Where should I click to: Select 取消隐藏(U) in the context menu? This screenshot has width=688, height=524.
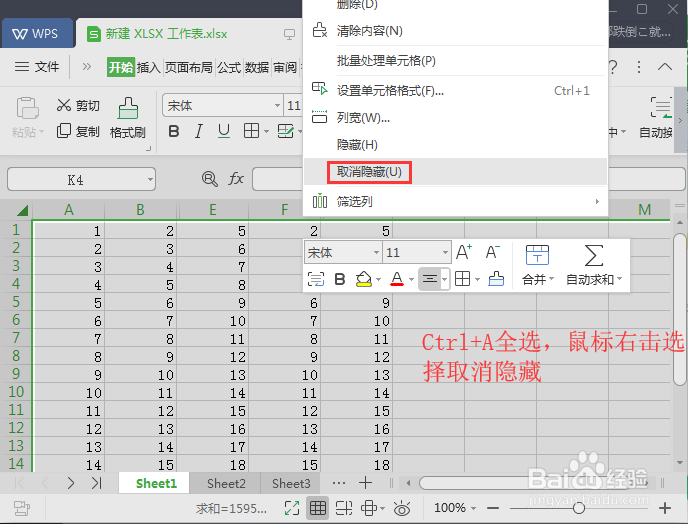coord(369,172)
